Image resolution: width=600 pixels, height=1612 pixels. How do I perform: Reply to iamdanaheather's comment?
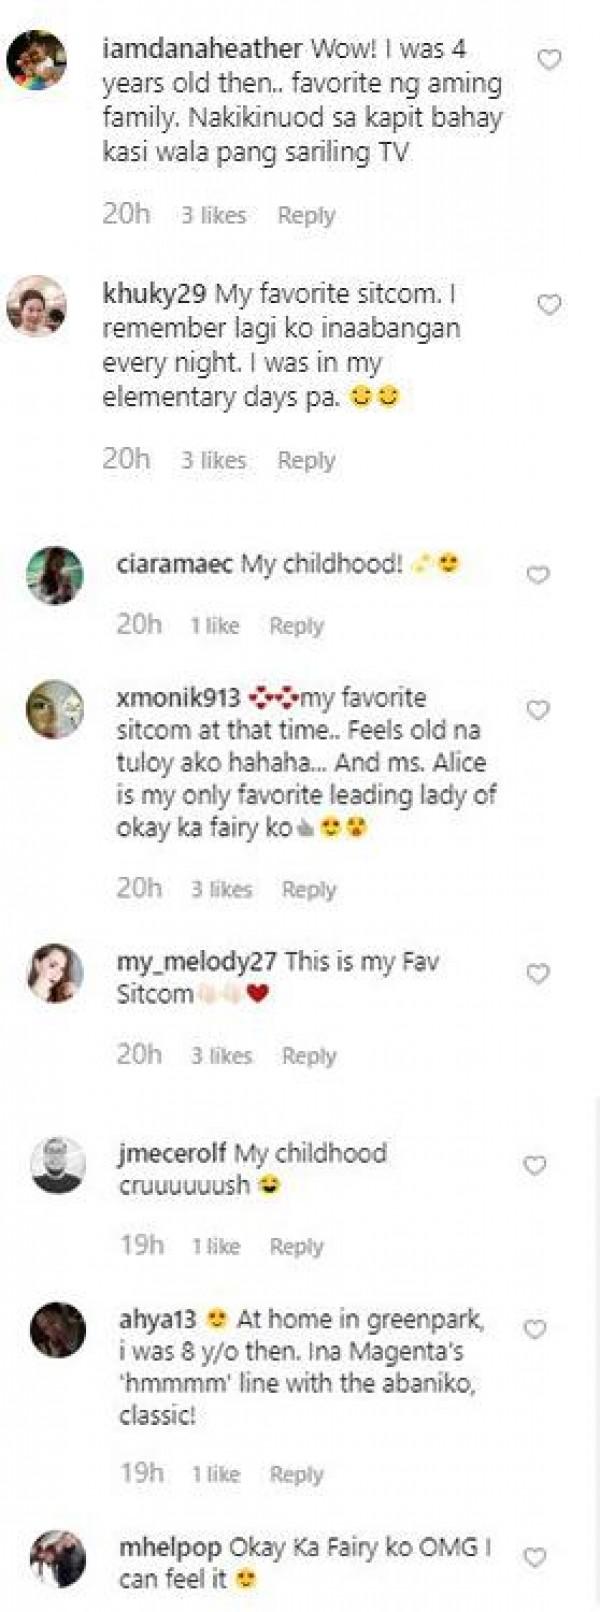pyautogui.click(x=306, y=215)
